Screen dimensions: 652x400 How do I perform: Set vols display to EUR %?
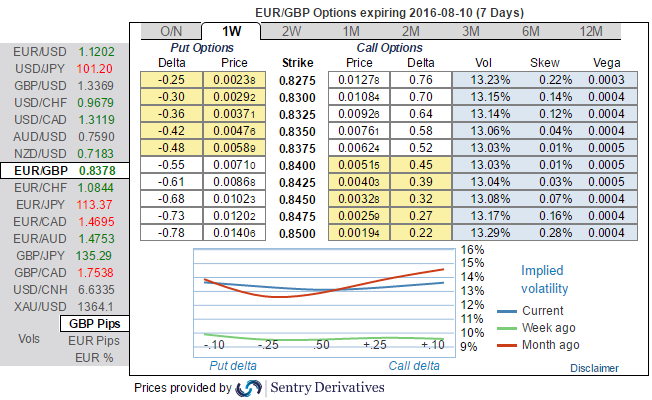coord(95,358)
